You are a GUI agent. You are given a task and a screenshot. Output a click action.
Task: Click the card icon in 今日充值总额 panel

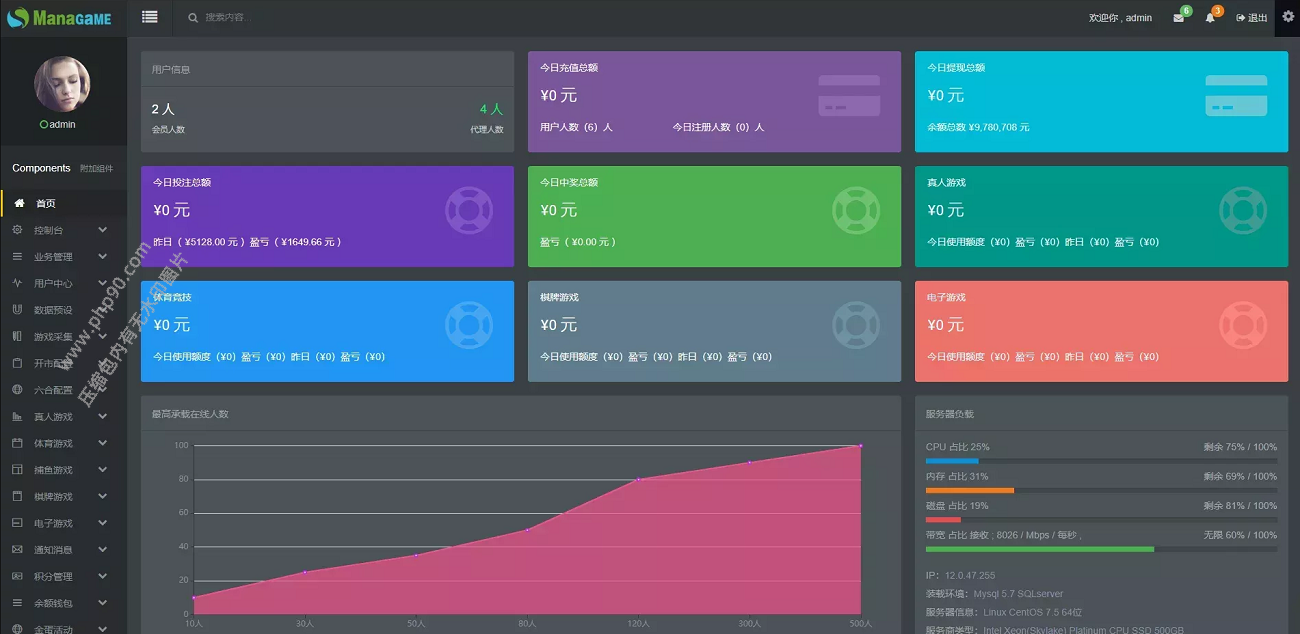(849, 95)
